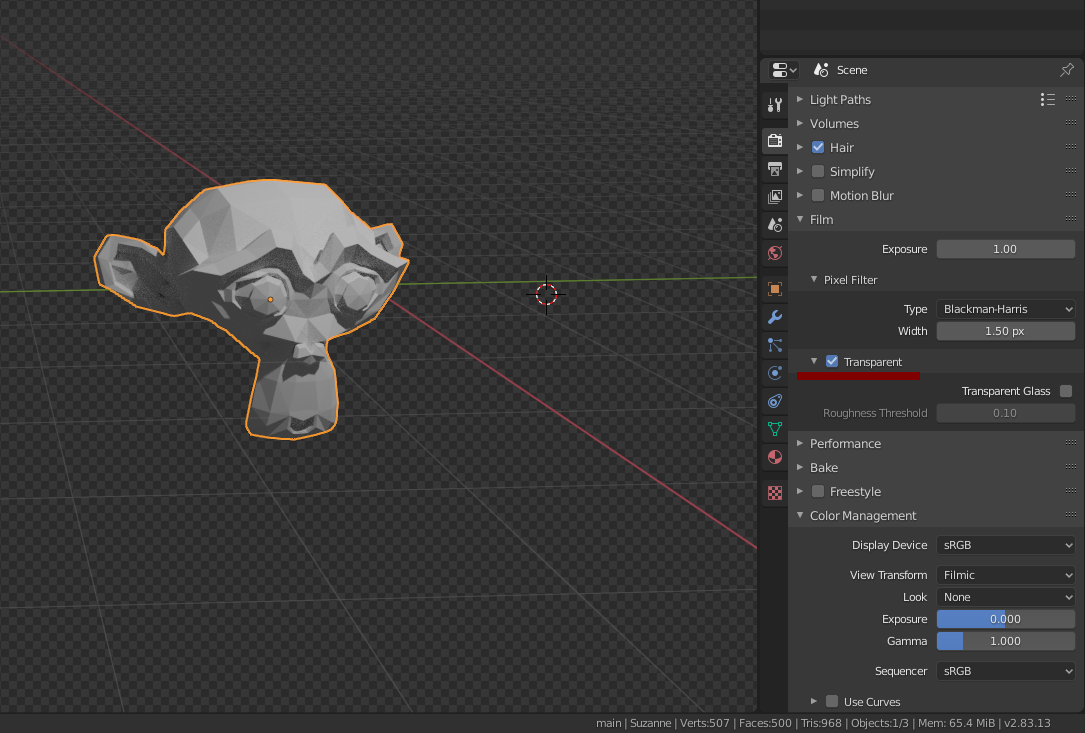Click the Pixel Filter Width field

1005,331
